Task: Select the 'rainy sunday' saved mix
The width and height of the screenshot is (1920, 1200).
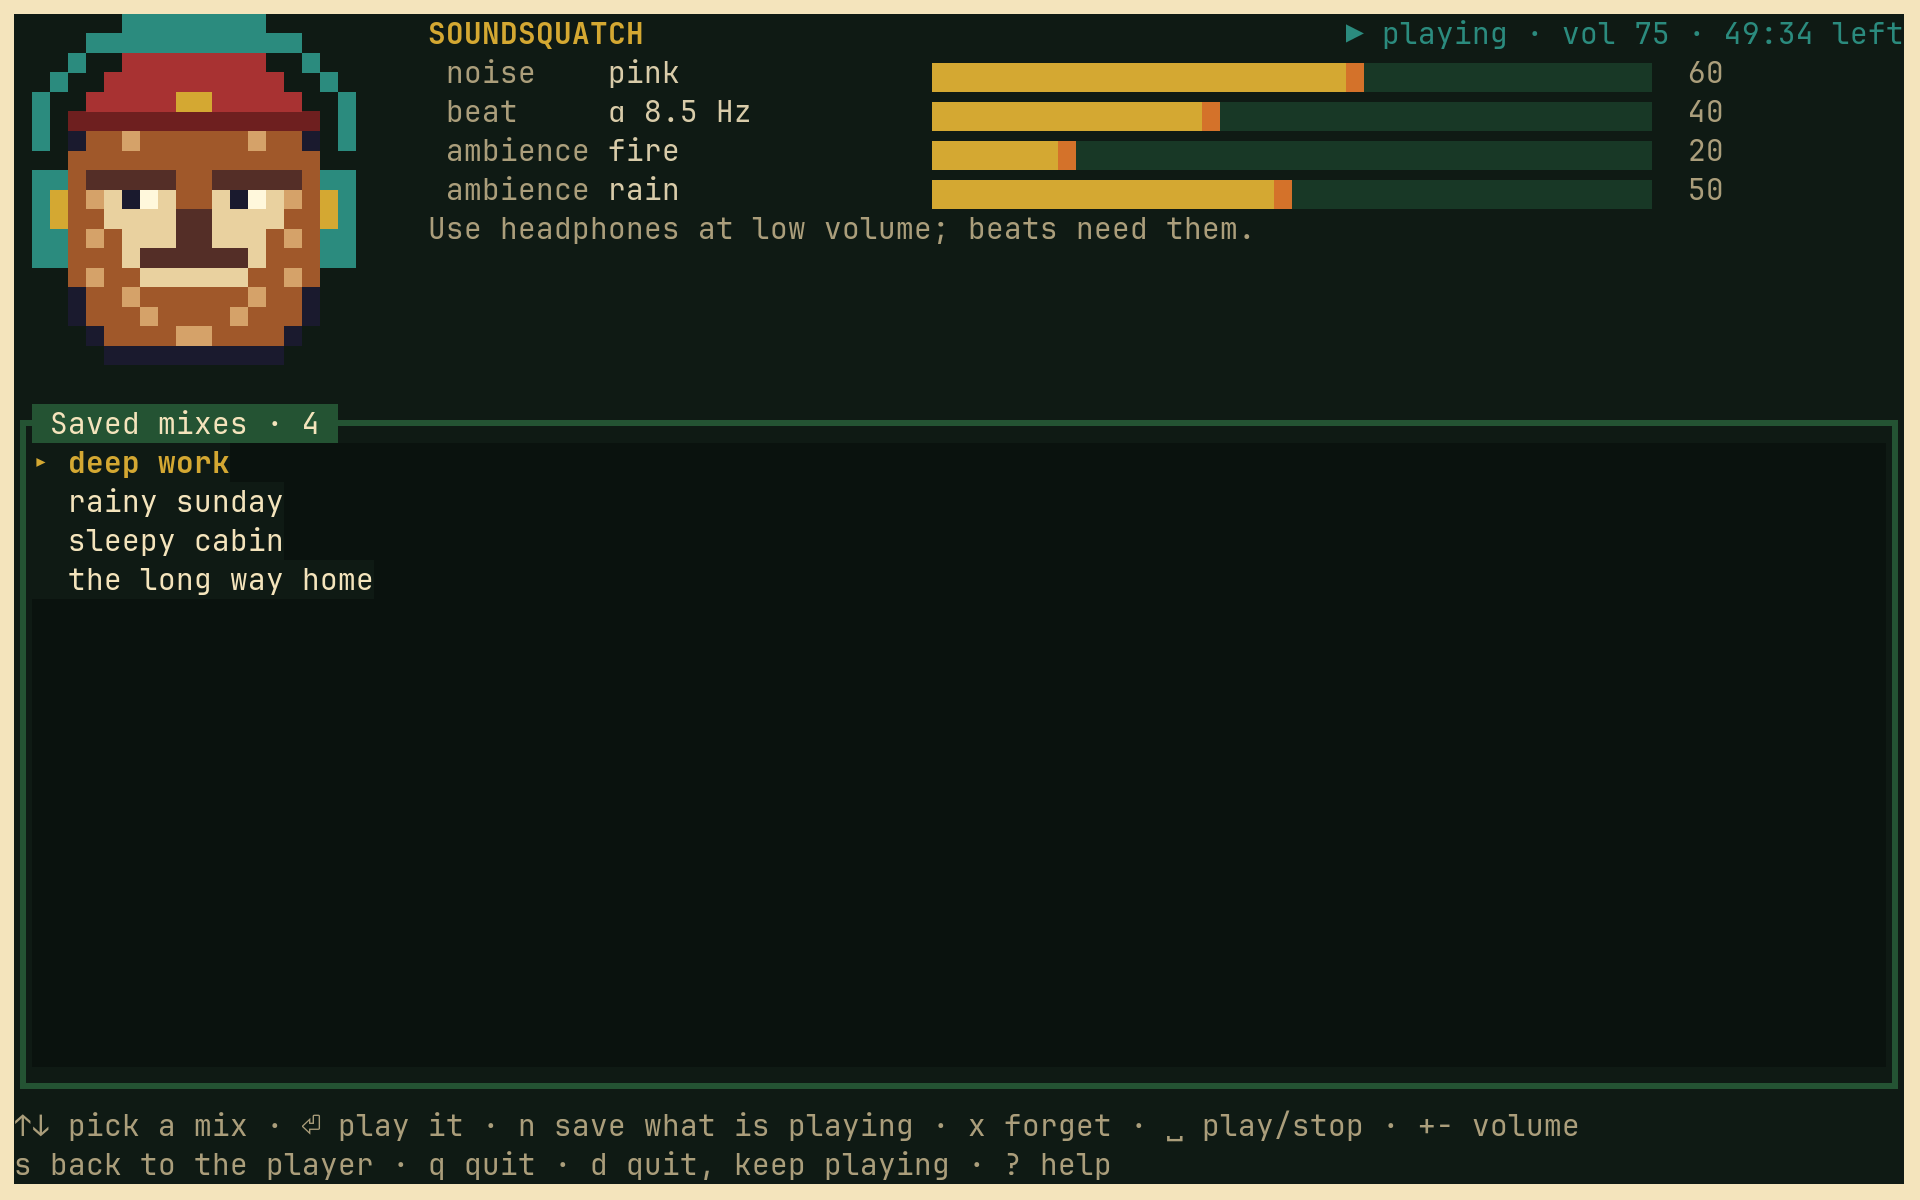Action: (x=176, y=502)
